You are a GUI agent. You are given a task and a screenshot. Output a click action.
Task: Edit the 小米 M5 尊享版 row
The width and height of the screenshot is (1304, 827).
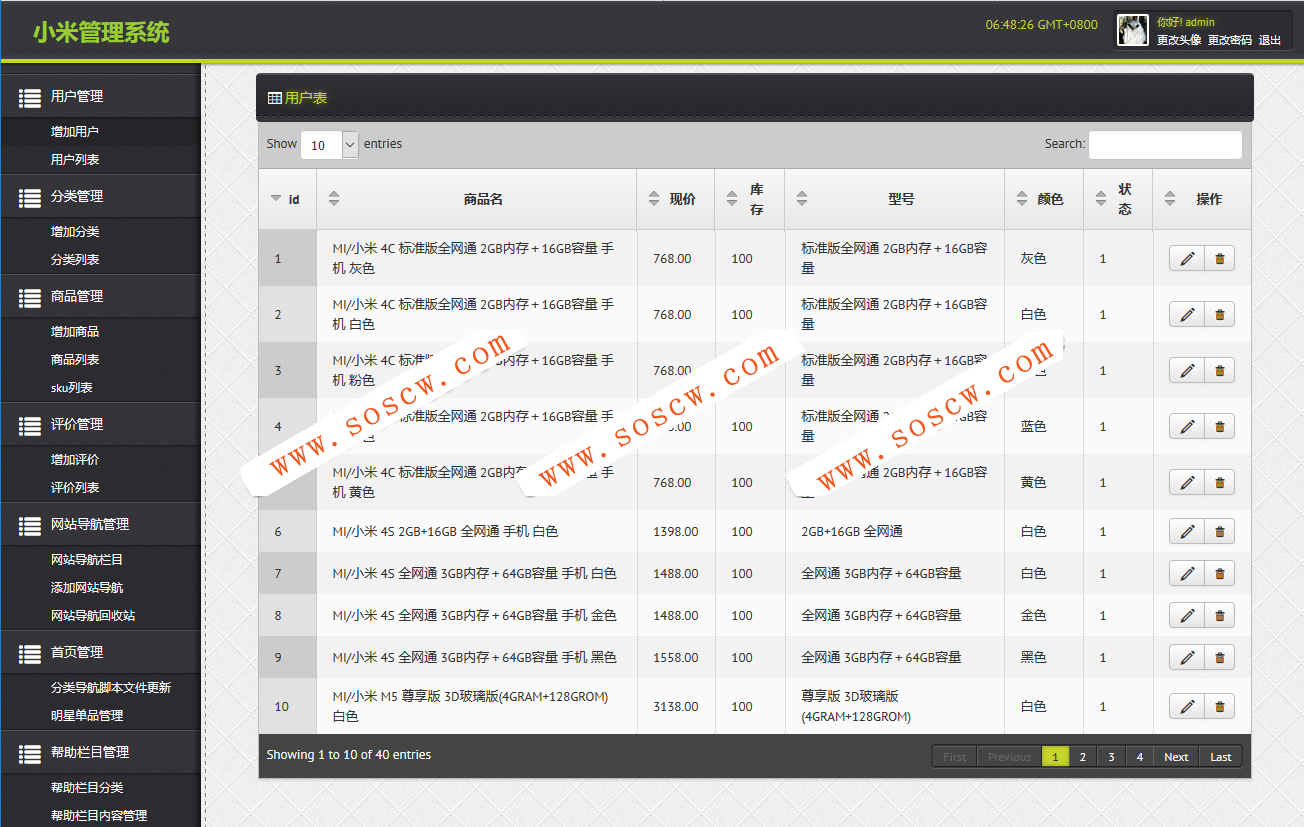click(x=1187, y=707)
